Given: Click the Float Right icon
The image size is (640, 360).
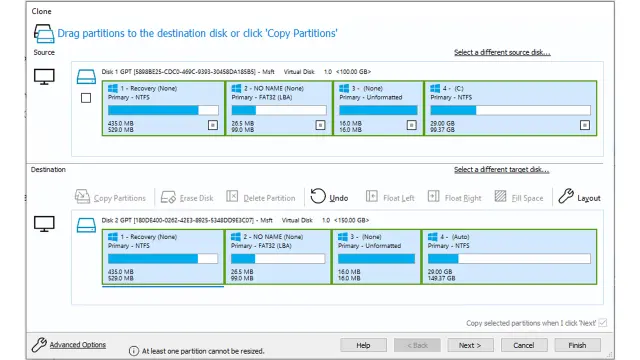Looking at the screenshot, I should coord(433,196).
